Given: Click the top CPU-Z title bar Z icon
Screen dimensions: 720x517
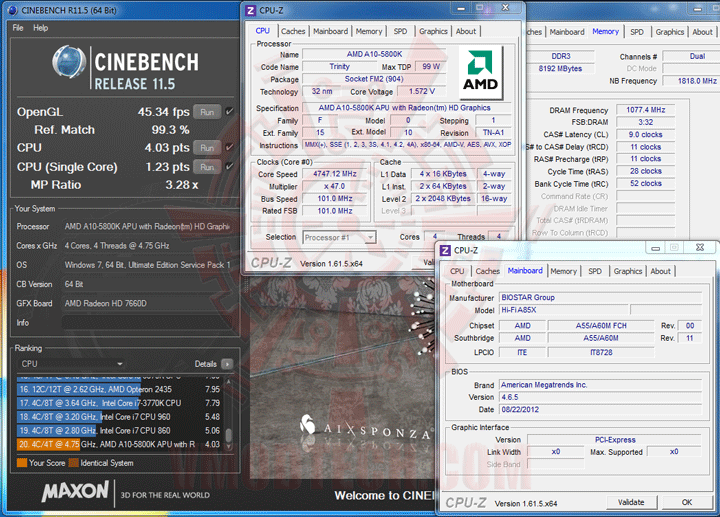Looking at the screenshot, I should [x=250, y=11].
